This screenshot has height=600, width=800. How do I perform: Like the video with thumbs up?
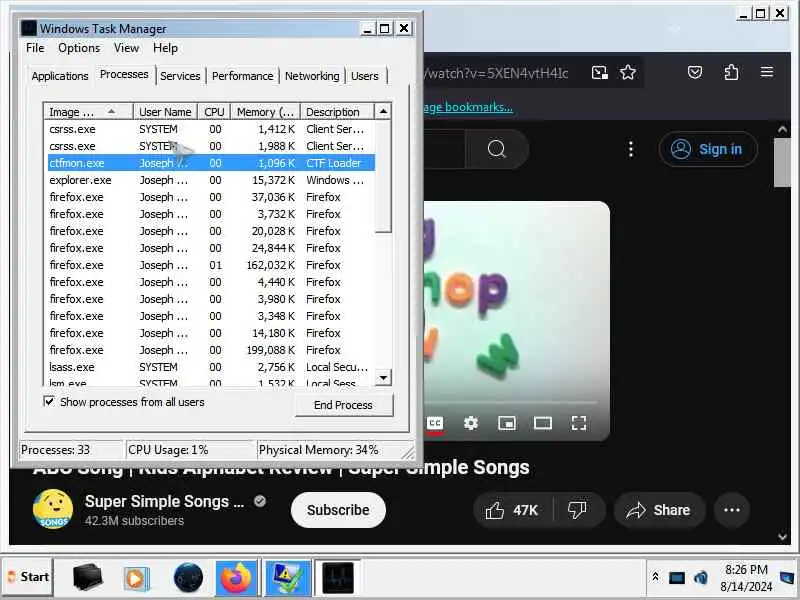click(513, 510)
